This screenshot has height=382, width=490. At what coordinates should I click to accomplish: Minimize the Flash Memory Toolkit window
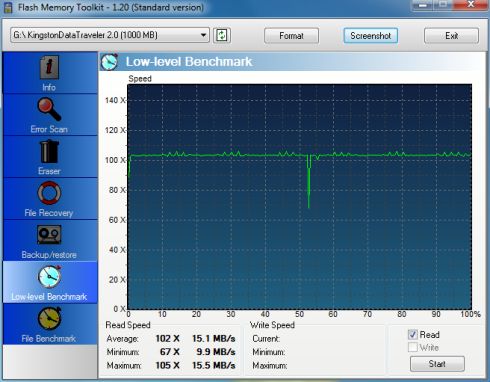point(423,5)
